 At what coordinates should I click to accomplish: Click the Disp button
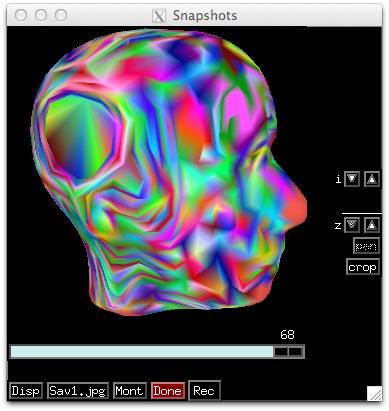(x=26, y=391)
